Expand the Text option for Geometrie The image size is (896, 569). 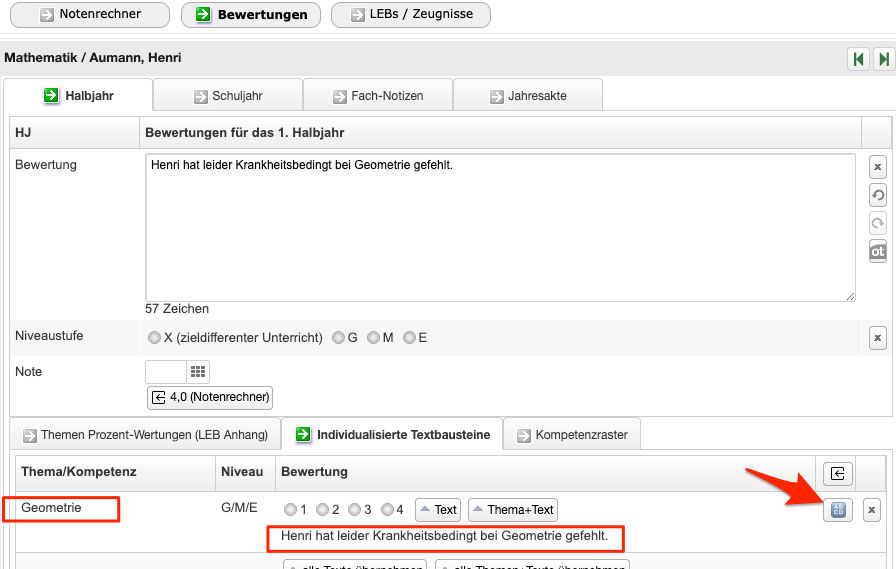[437, 510]
